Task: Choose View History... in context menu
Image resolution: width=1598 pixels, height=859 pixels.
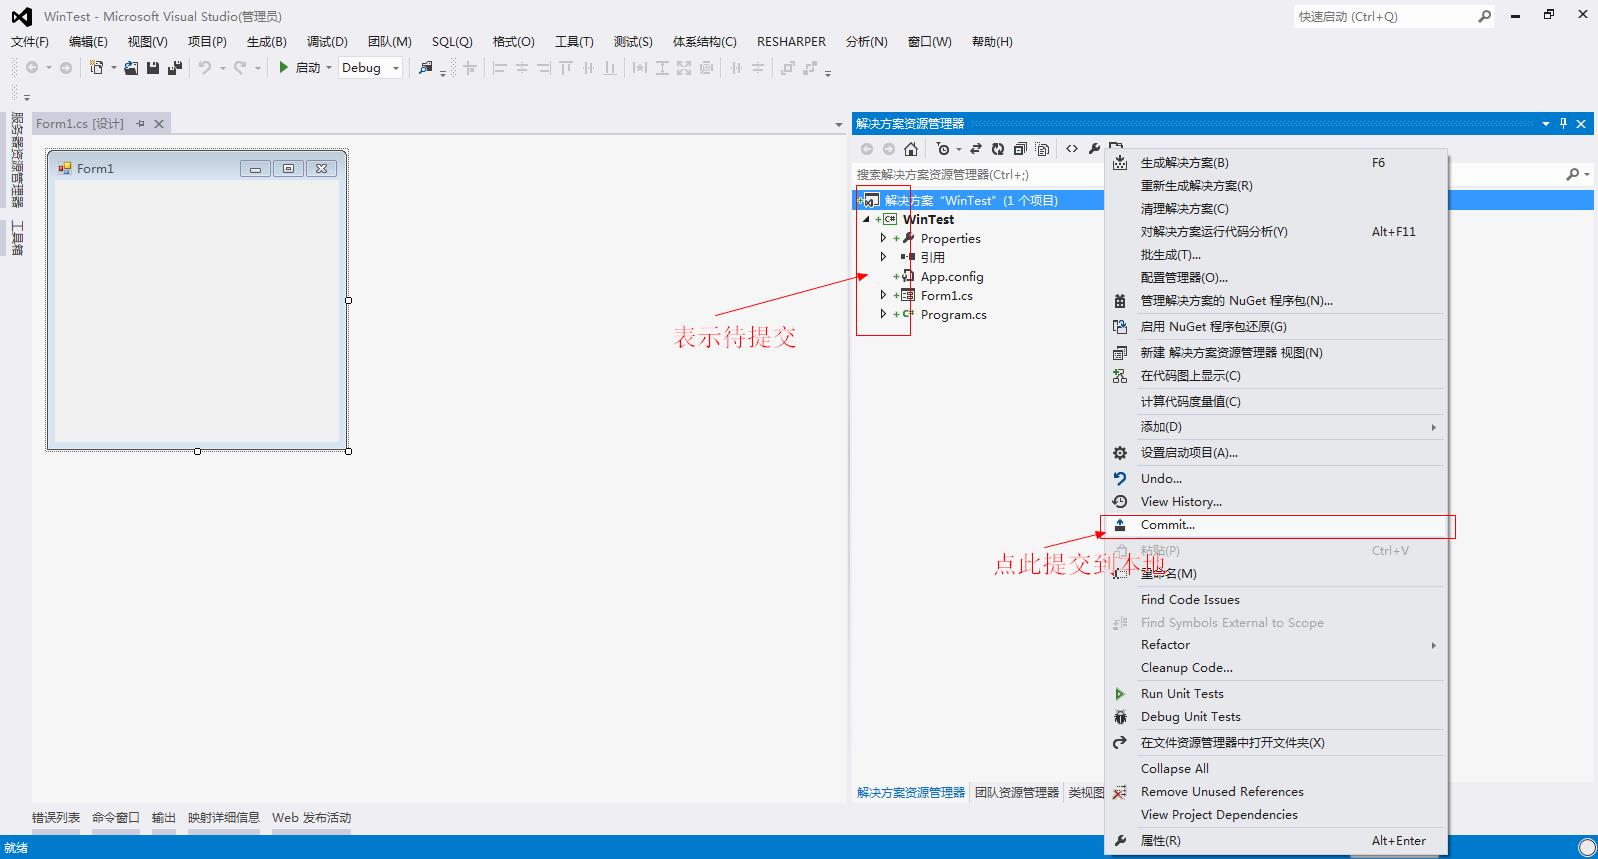Action: pyautogui.click(x=1275, y=502)
